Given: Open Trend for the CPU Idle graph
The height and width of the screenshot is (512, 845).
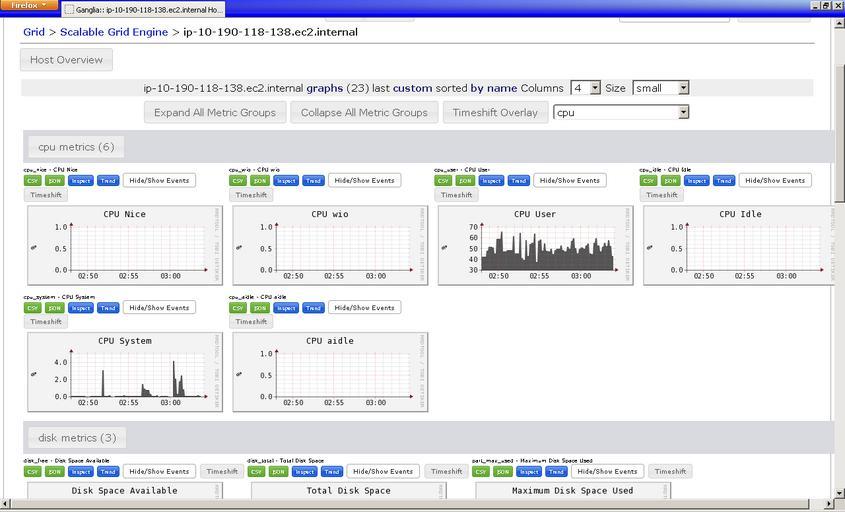Looking at the screenshot, I should tap(723, 181).
